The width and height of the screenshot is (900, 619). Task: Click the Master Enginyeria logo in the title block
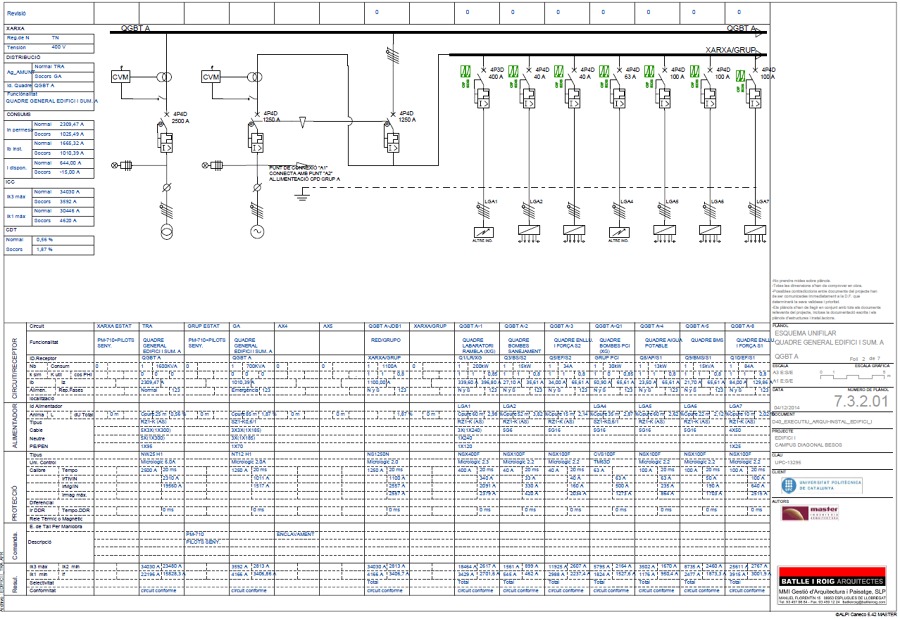click(x=810, y=513)
